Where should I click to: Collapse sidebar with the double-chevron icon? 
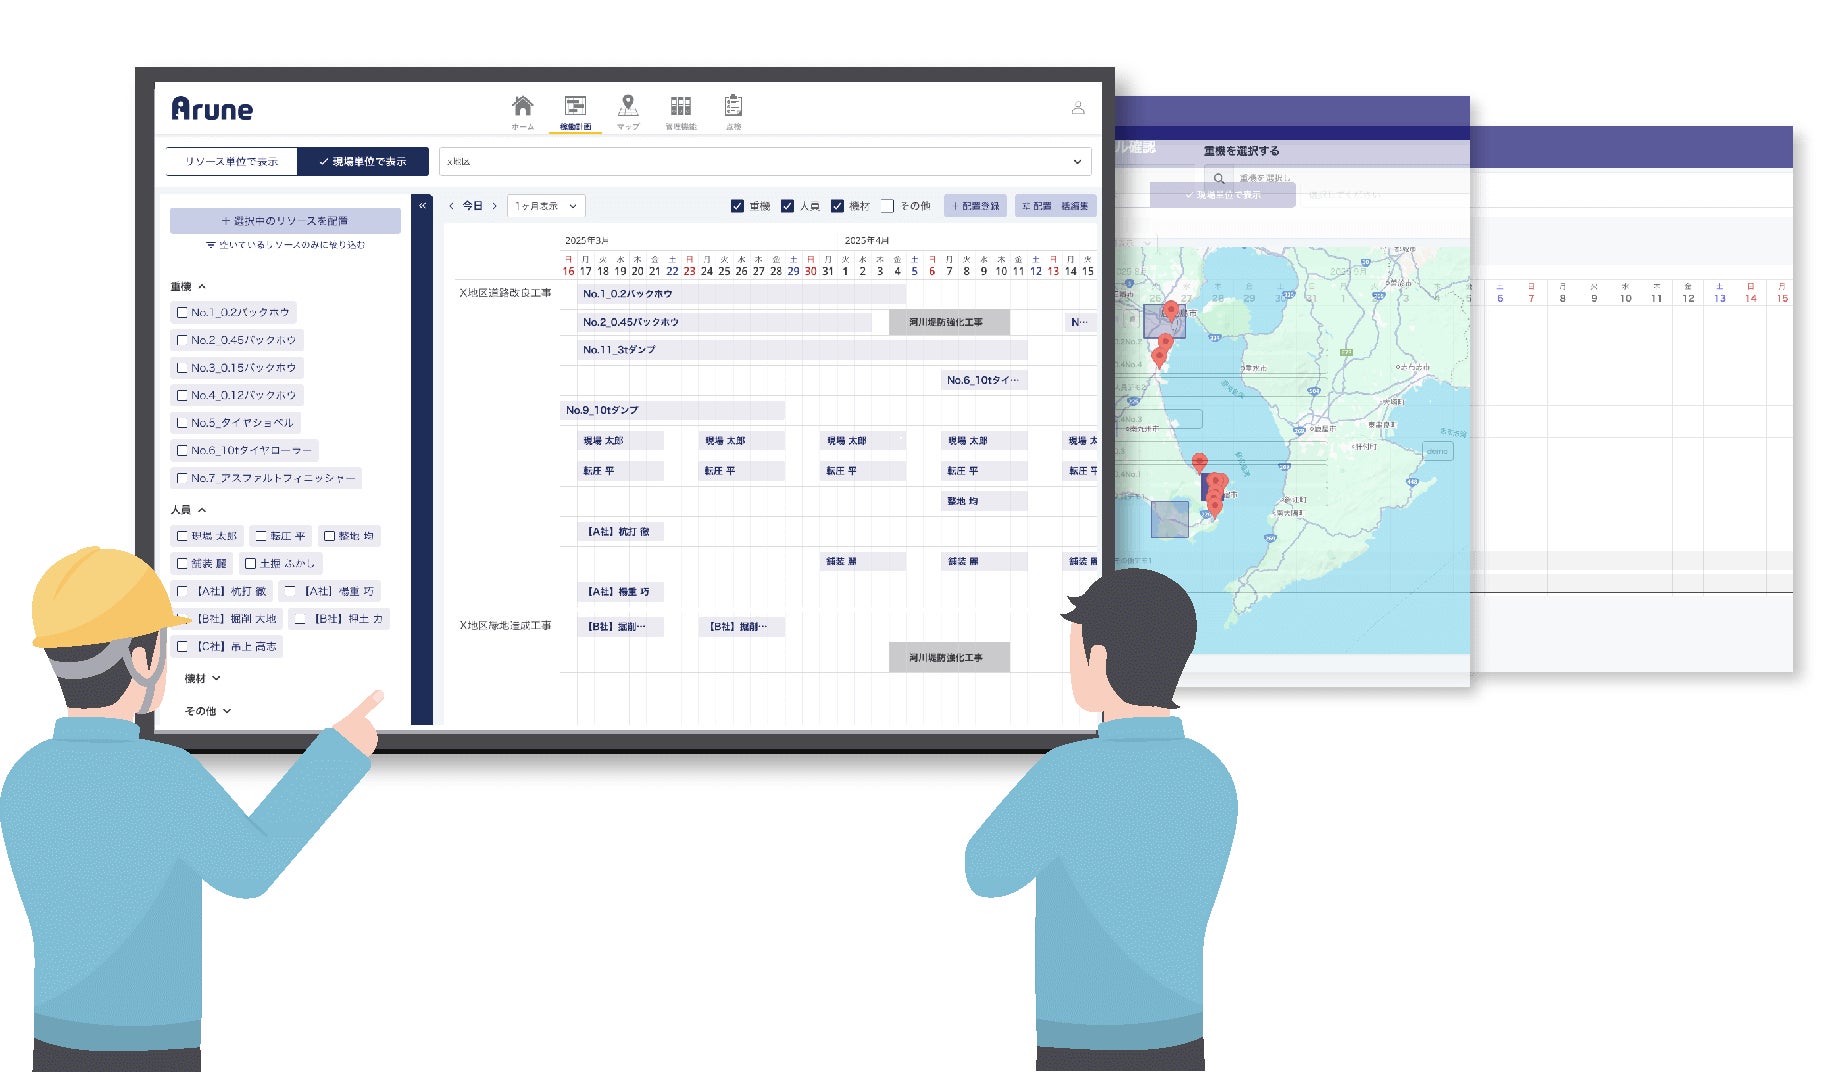click(422, 205)
